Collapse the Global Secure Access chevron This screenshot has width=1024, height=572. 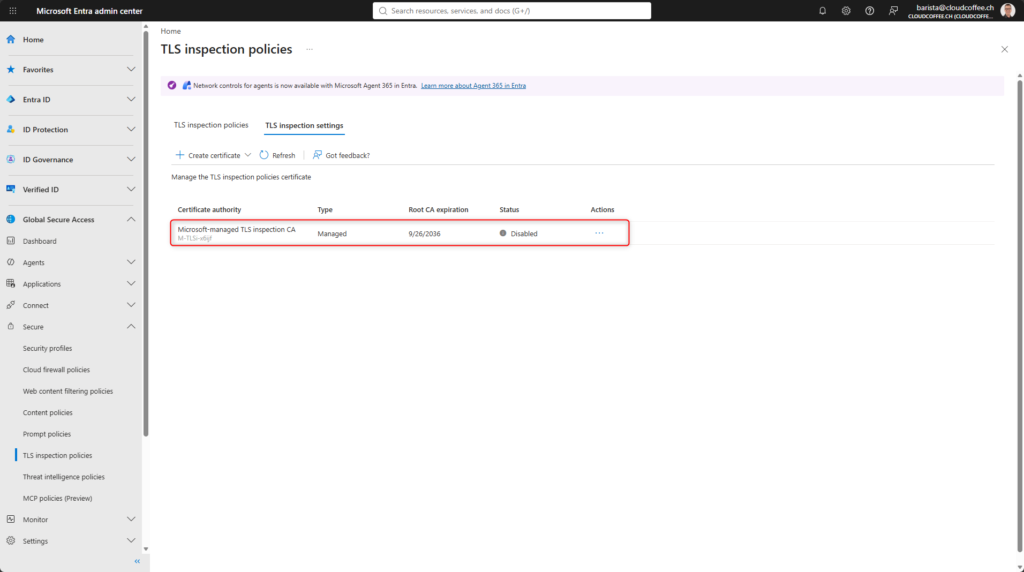pos(131,219)
